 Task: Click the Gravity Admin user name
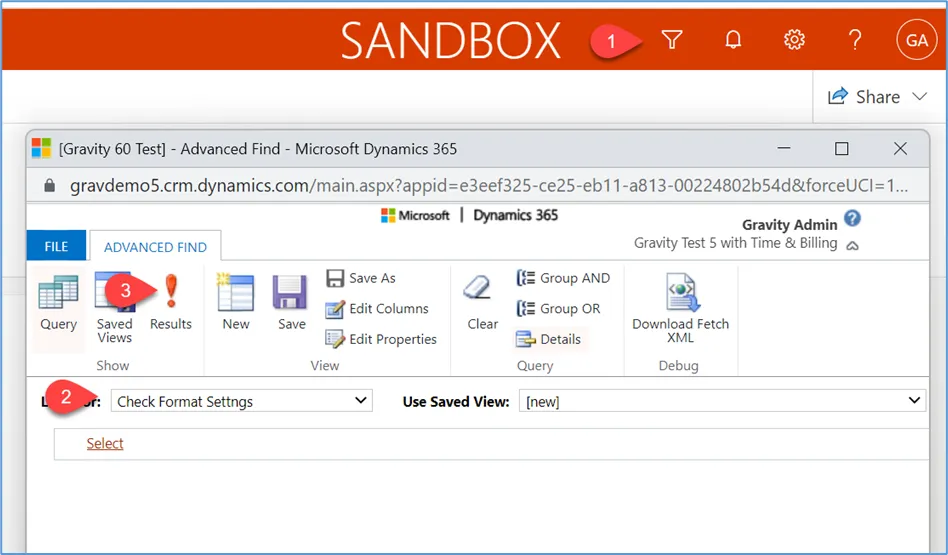(x=790, y=225)
